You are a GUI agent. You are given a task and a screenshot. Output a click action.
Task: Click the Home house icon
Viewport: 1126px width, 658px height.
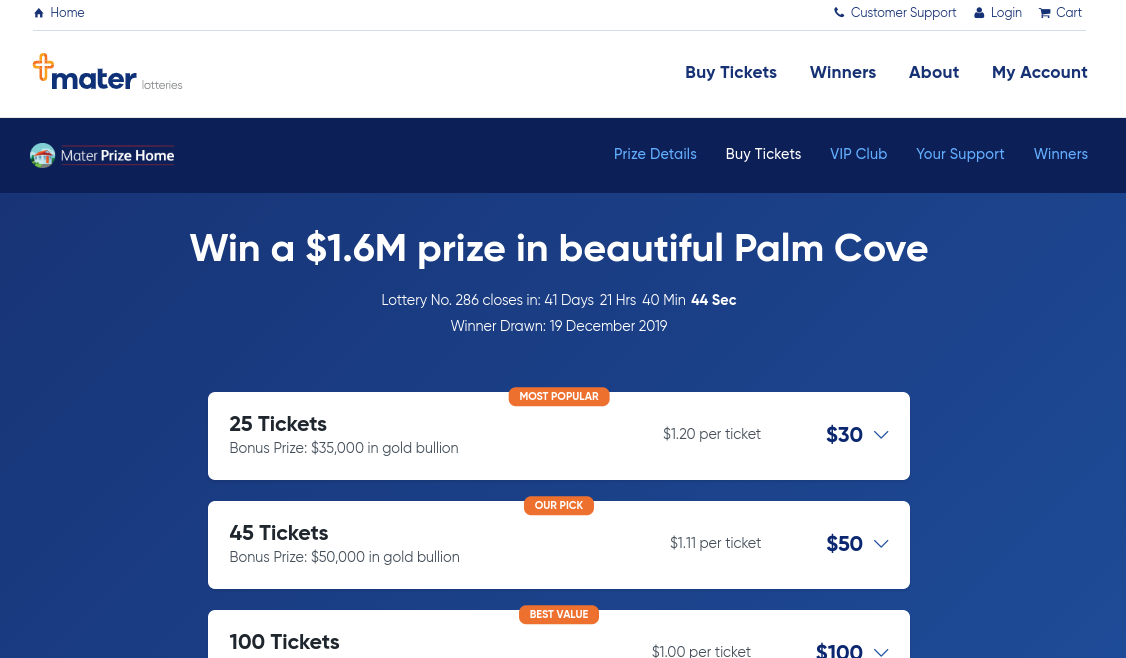(39, 13)
